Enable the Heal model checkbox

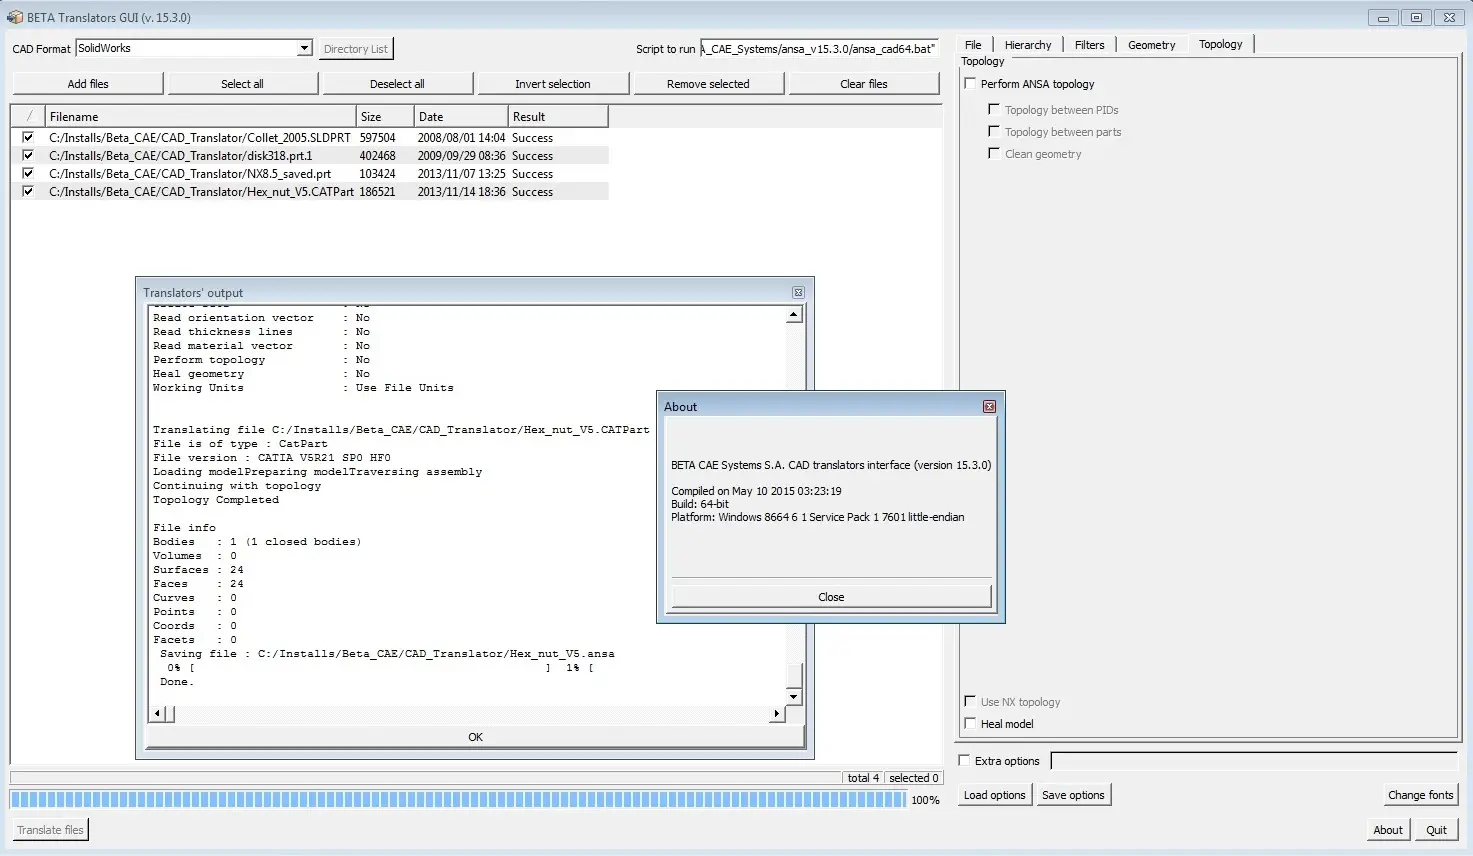click(x=970, y=724)
